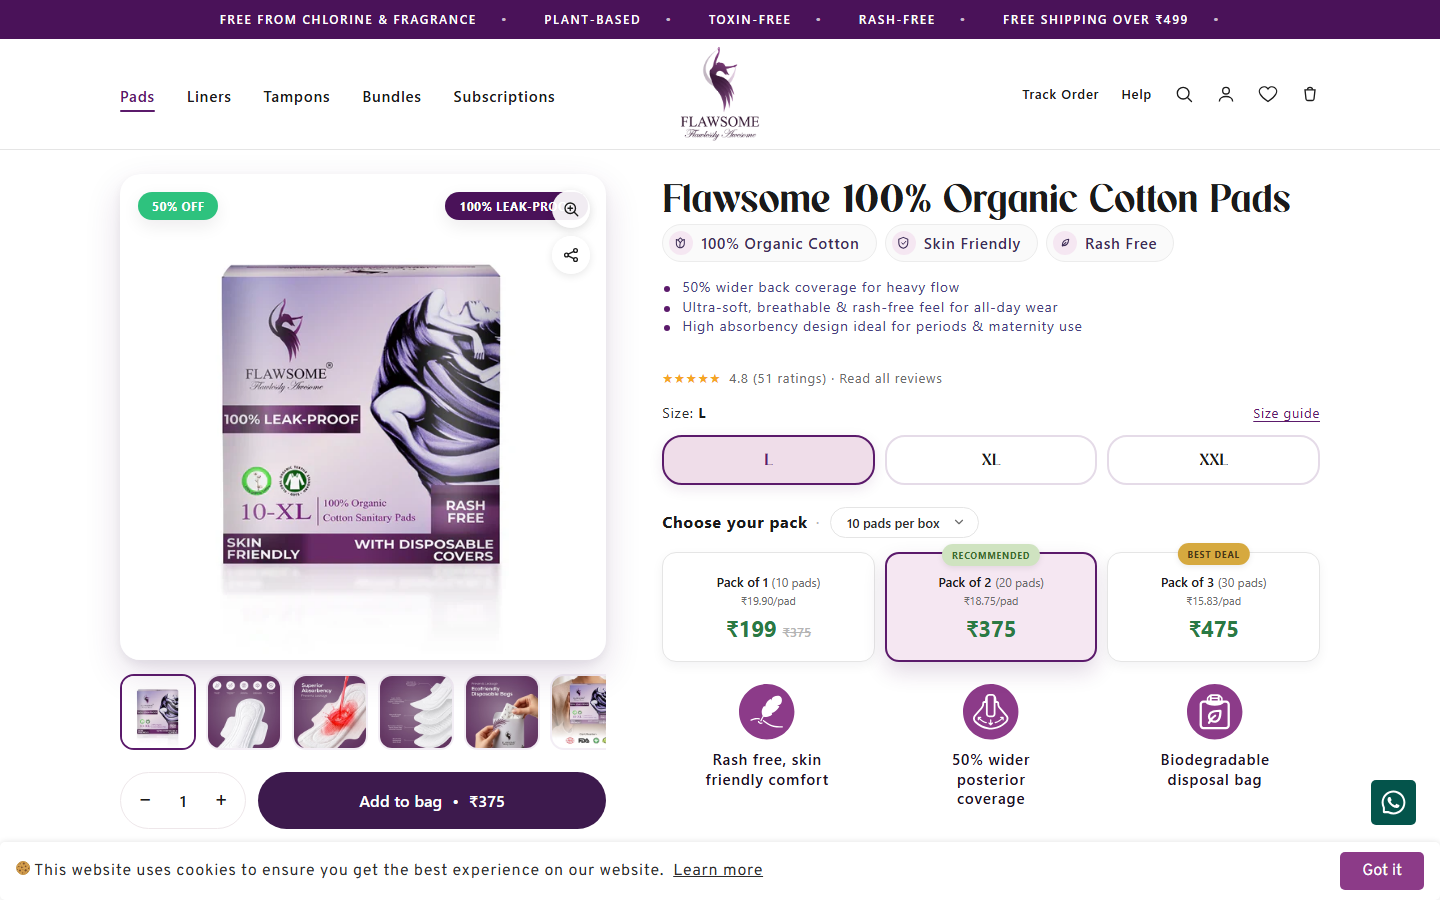Click the PLANT-BASED banner text
1440x900 pixels.
[x=592, y=19]
